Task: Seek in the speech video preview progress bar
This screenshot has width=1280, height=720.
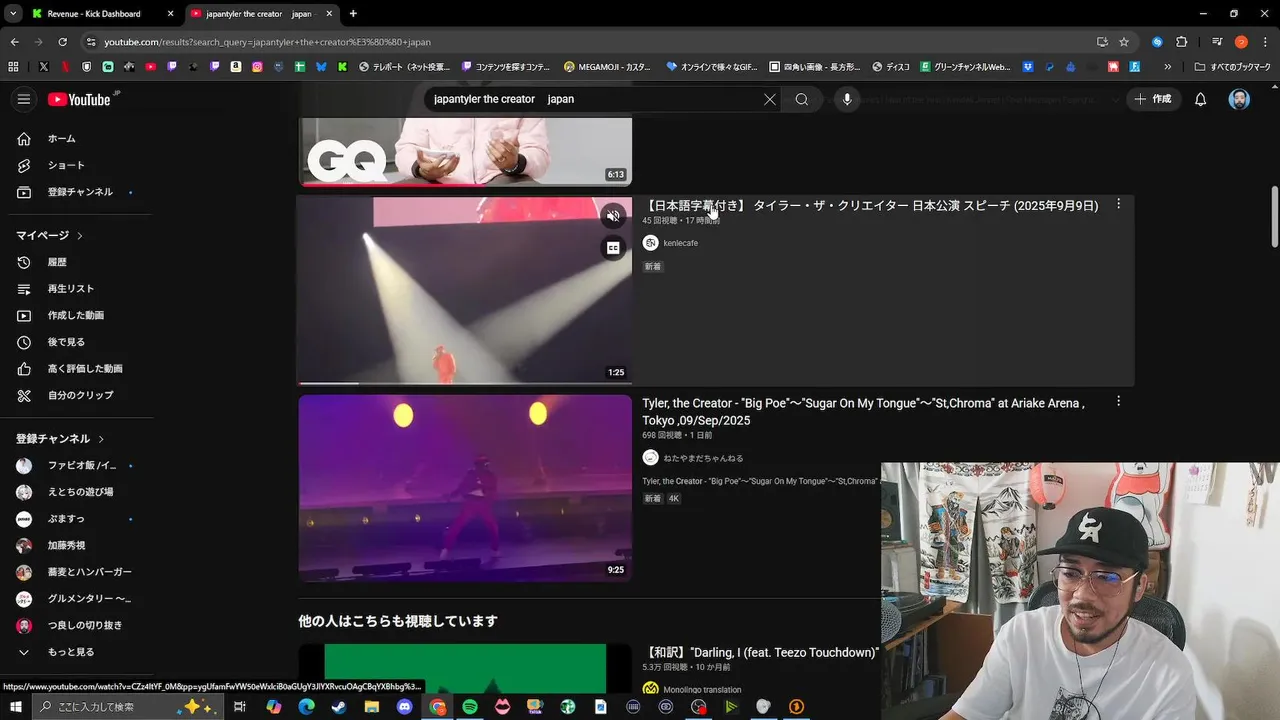Action: (x=465, y=383)
